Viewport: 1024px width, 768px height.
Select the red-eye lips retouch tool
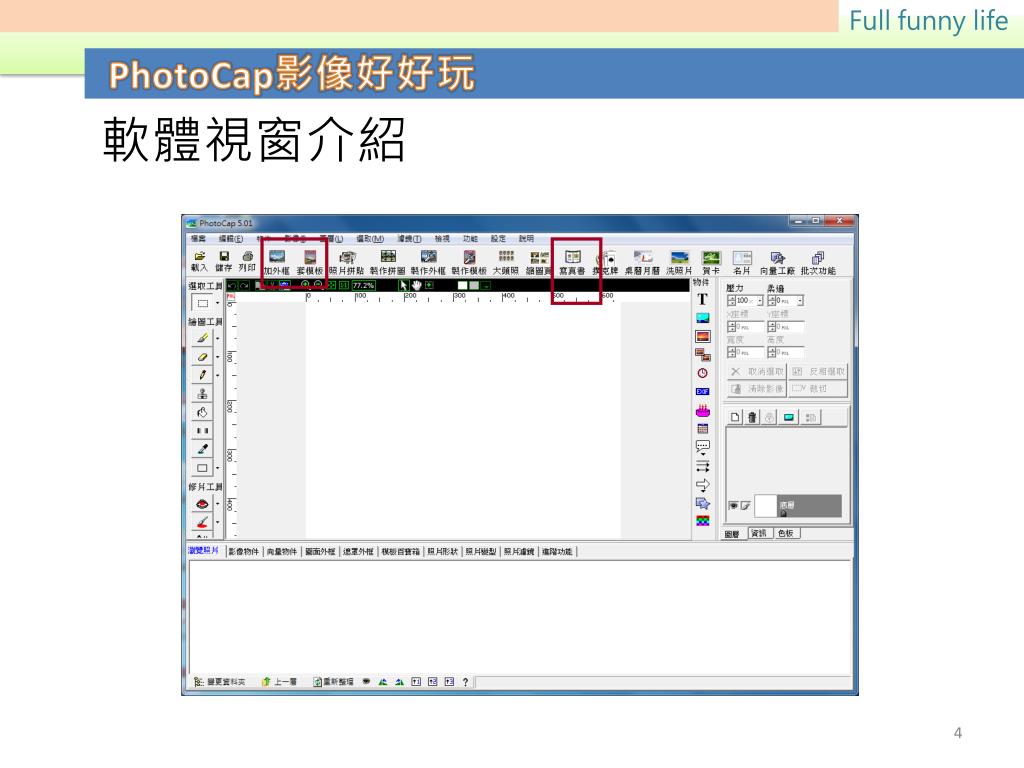[202, 504]
